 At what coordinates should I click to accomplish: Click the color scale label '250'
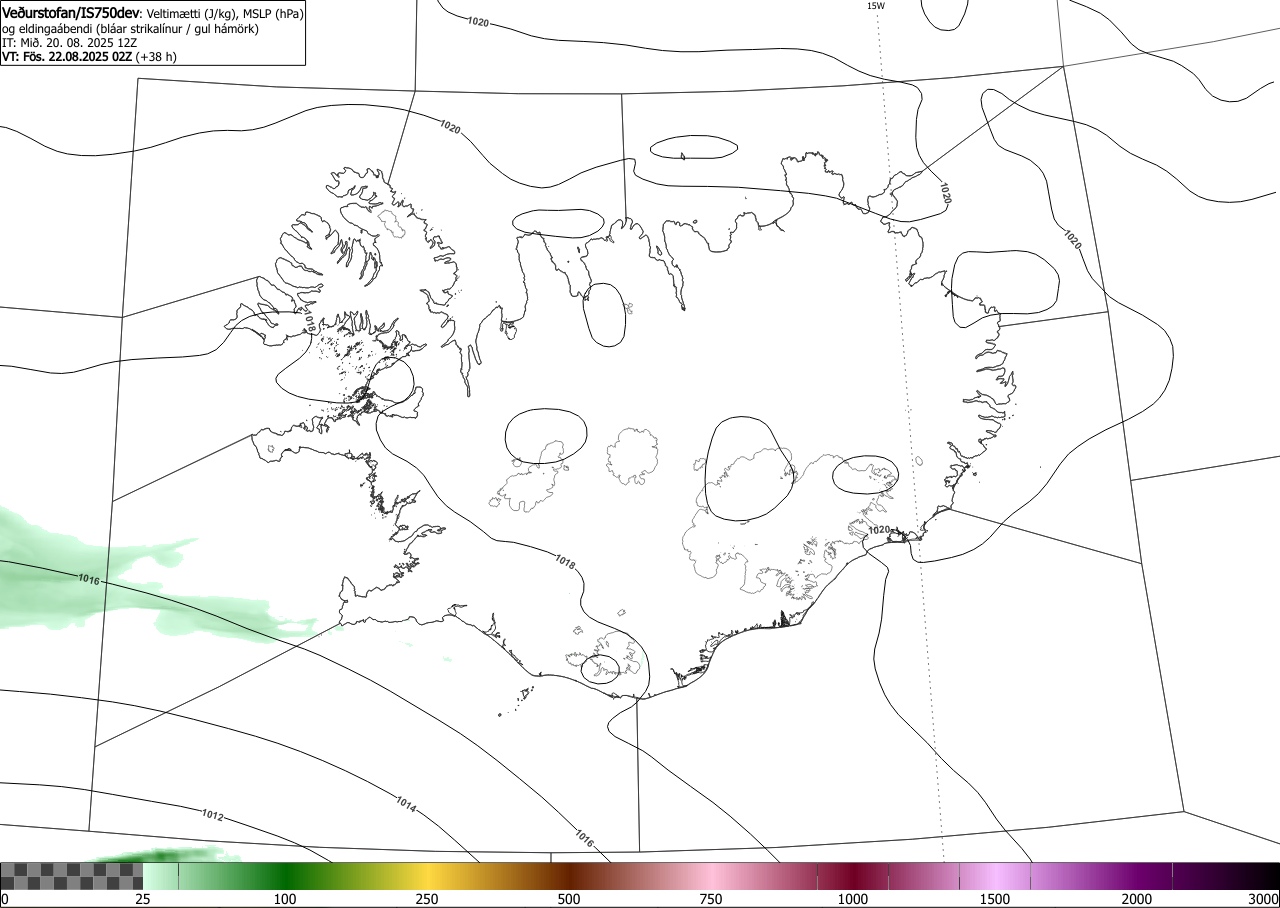point(427,900)
